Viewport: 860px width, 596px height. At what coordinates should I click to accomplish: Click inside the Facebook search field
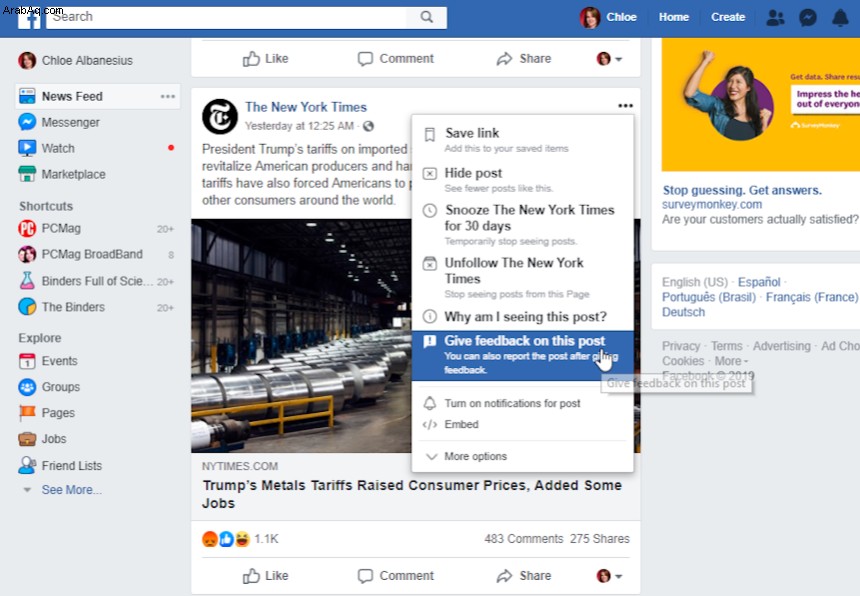(x=226, y=17)
